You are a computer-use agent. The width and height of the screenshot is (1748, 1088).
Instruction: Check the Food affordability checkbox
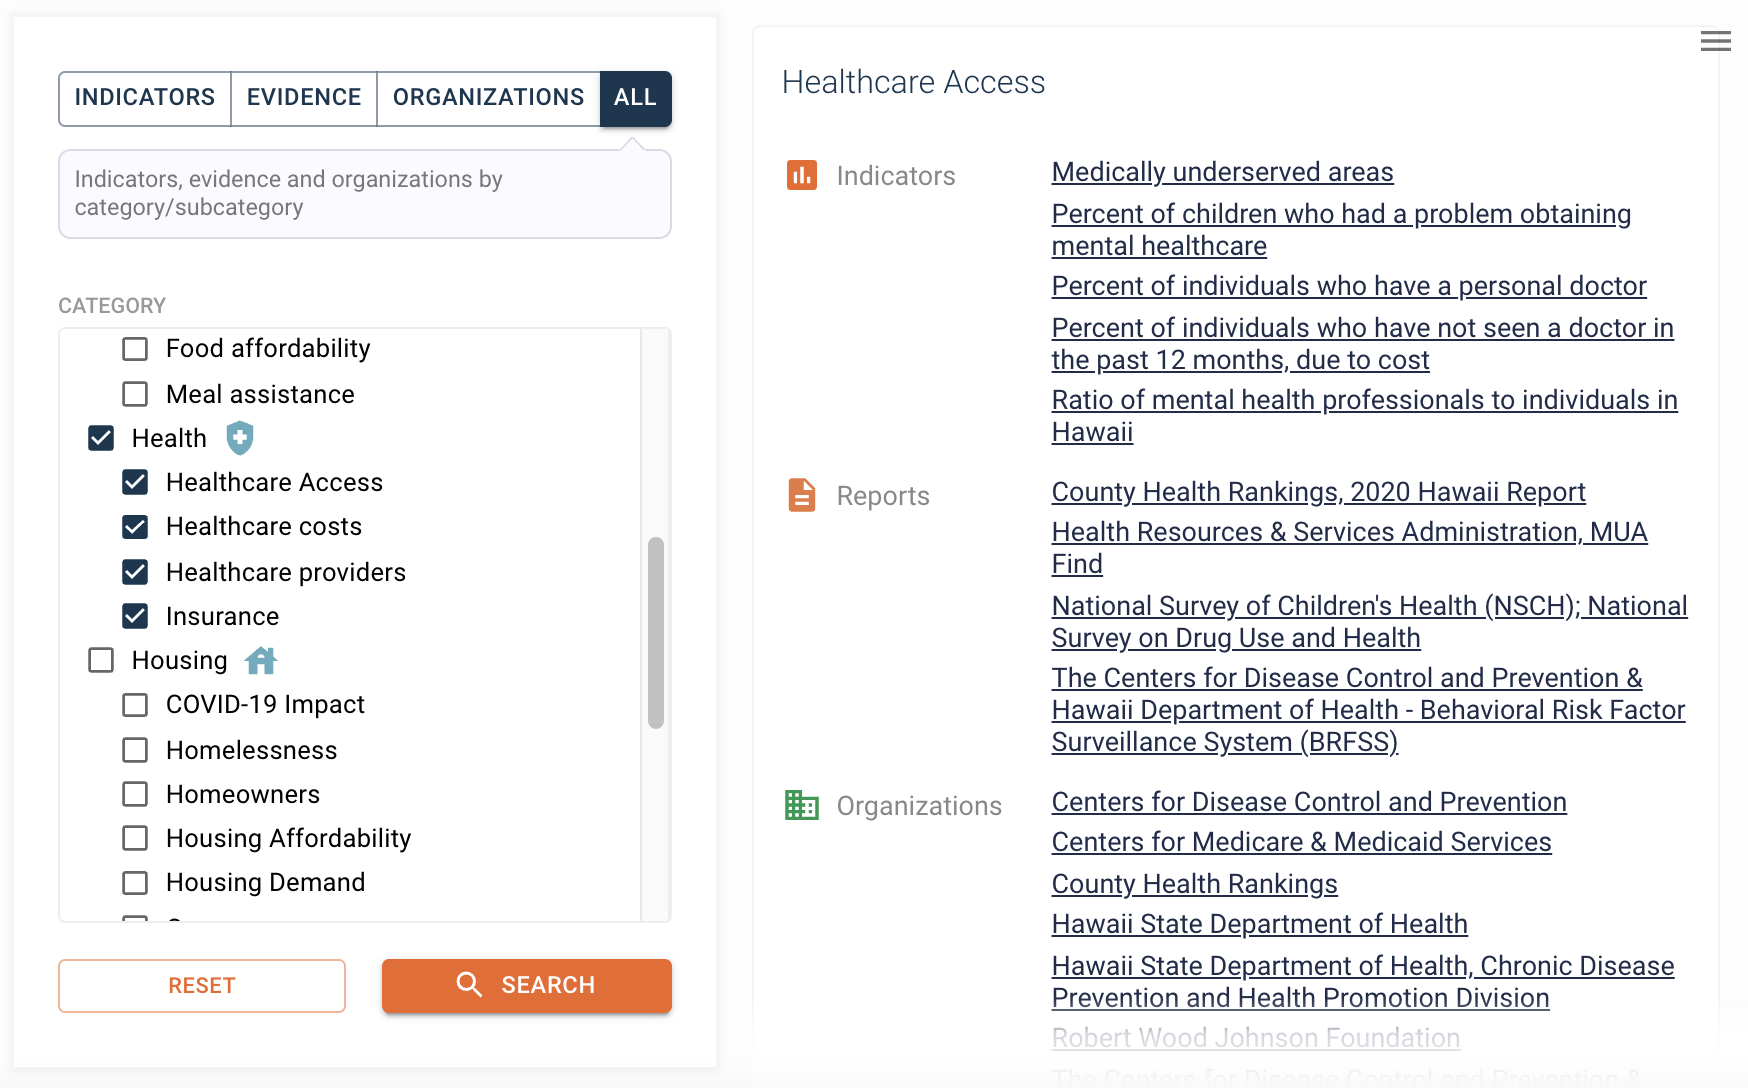(x=135, y=349)
